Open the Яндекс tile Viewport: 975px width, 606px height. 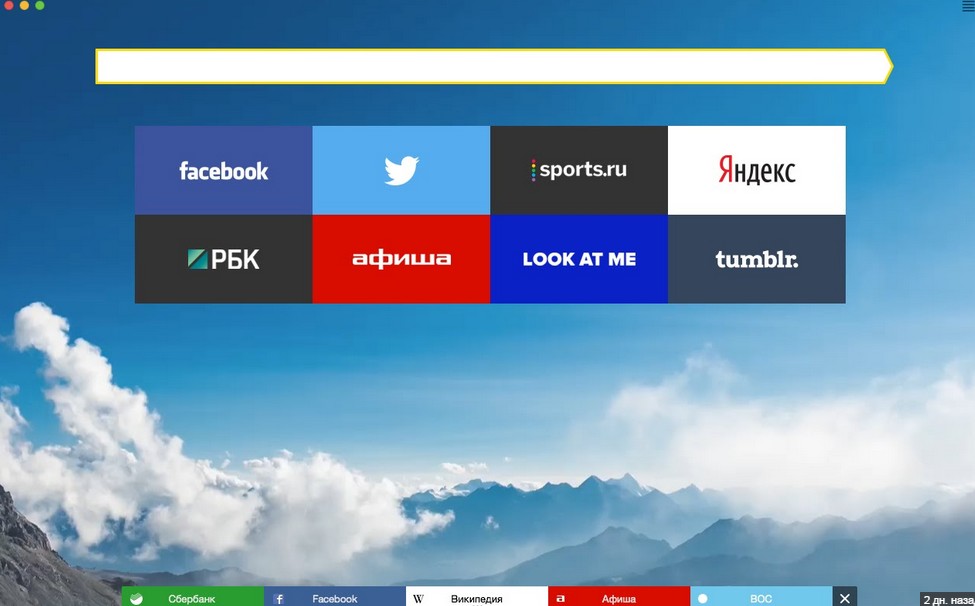coord(757,170)
